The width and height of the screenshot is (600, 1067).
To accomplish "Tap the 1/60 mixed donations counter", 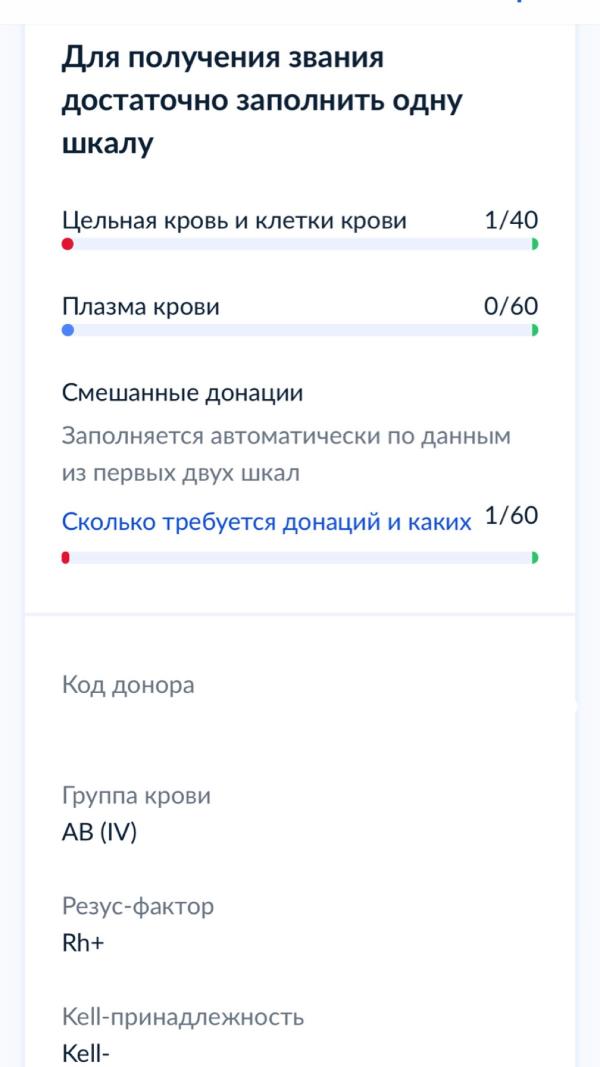I will click(510, 516).
